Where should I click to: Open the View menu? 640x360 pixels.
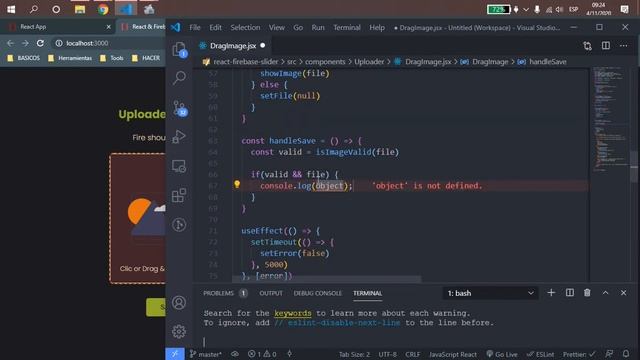pyautogui.click(x=276, y=27)
